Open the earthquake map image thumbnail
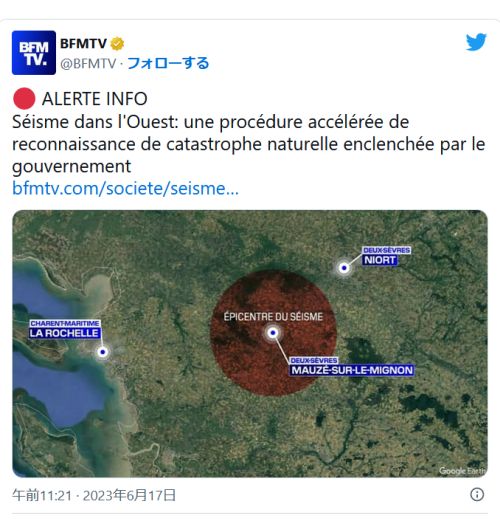500x521 pixels. click(x=250, y=344)
